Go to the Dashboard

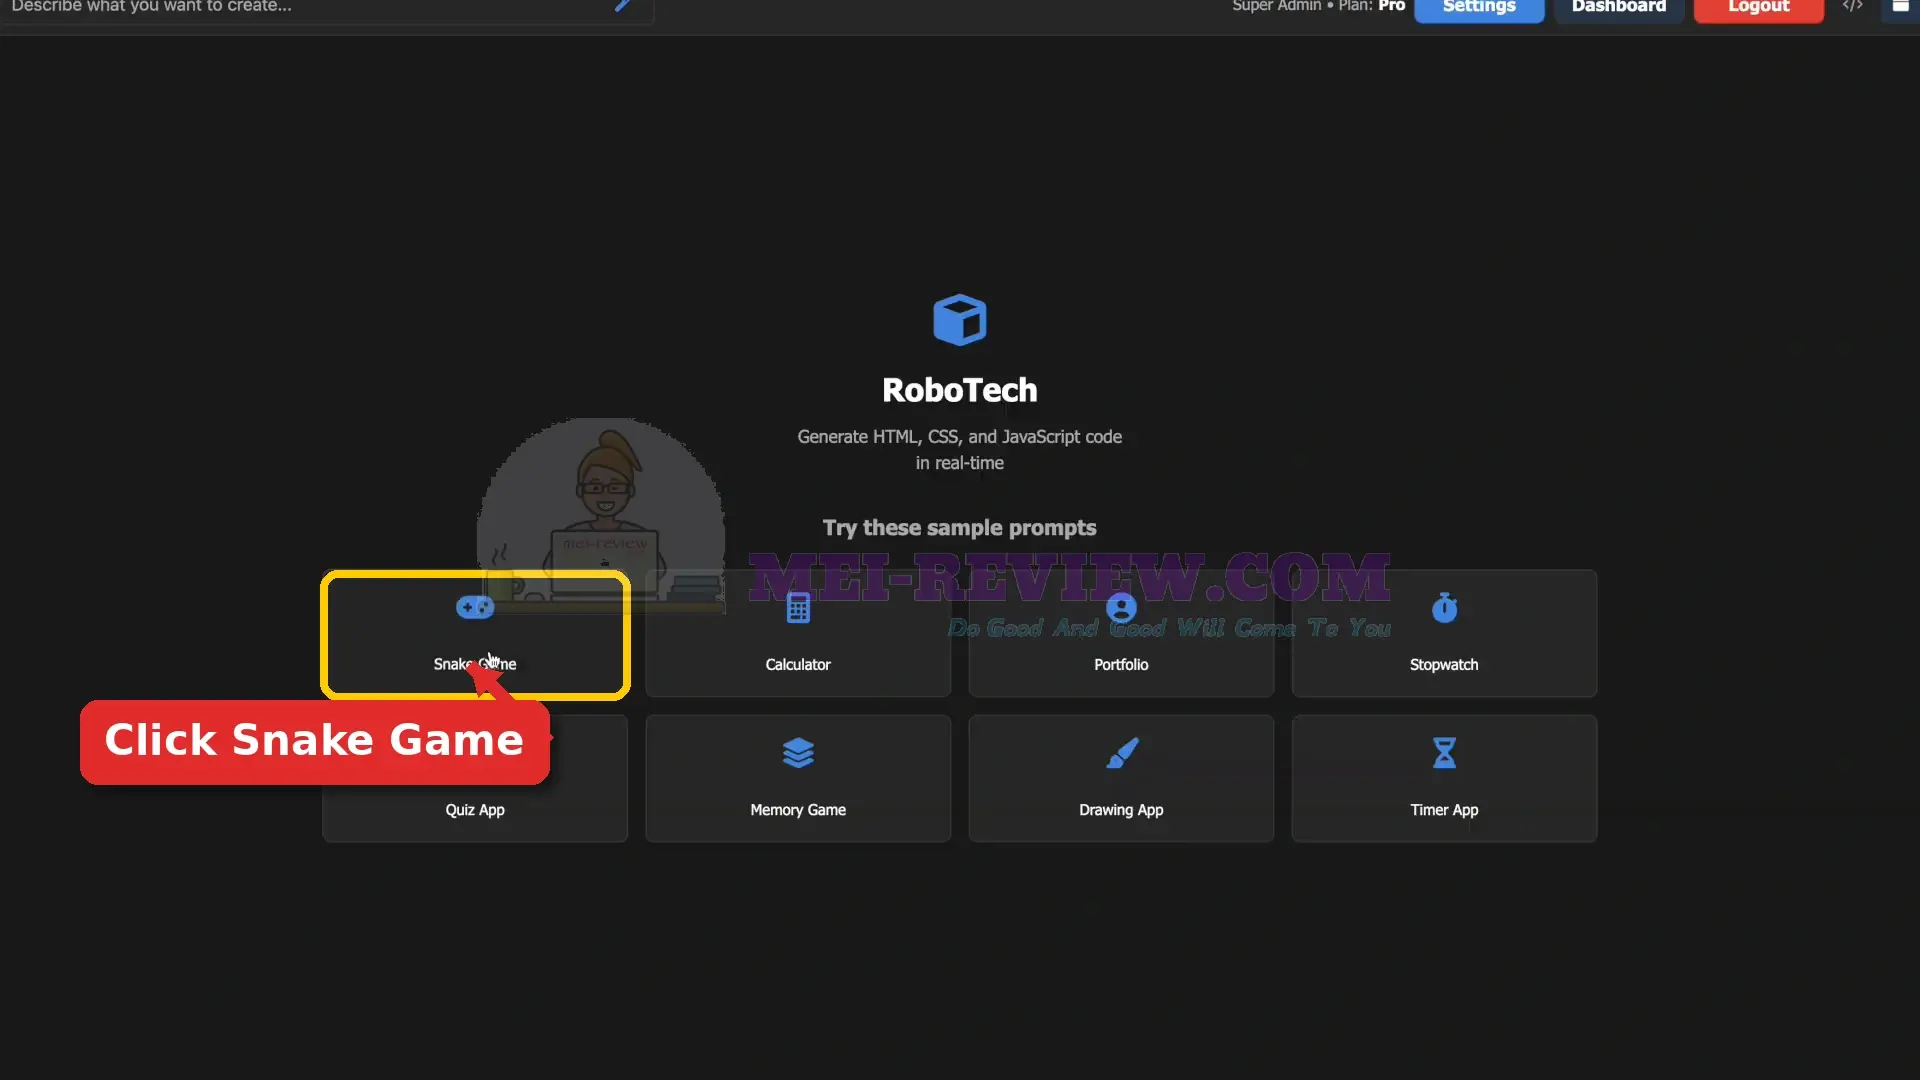[1619, 8]
